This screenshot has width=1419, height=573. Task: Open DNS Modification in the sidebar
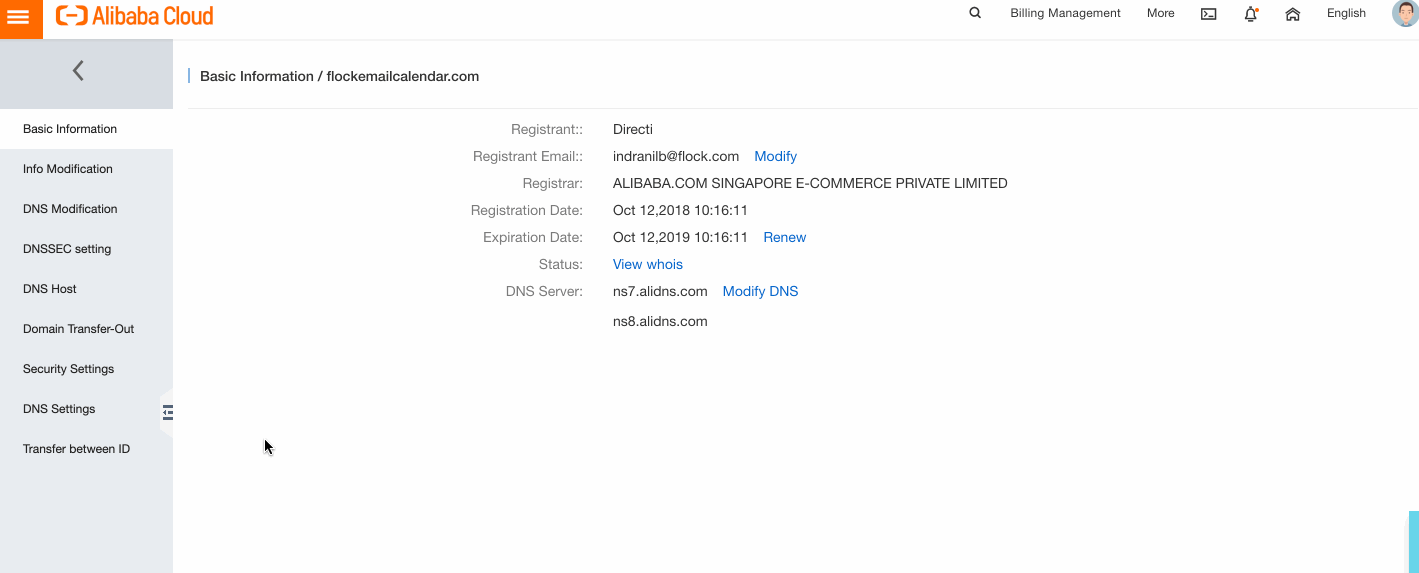pos(86,209)
